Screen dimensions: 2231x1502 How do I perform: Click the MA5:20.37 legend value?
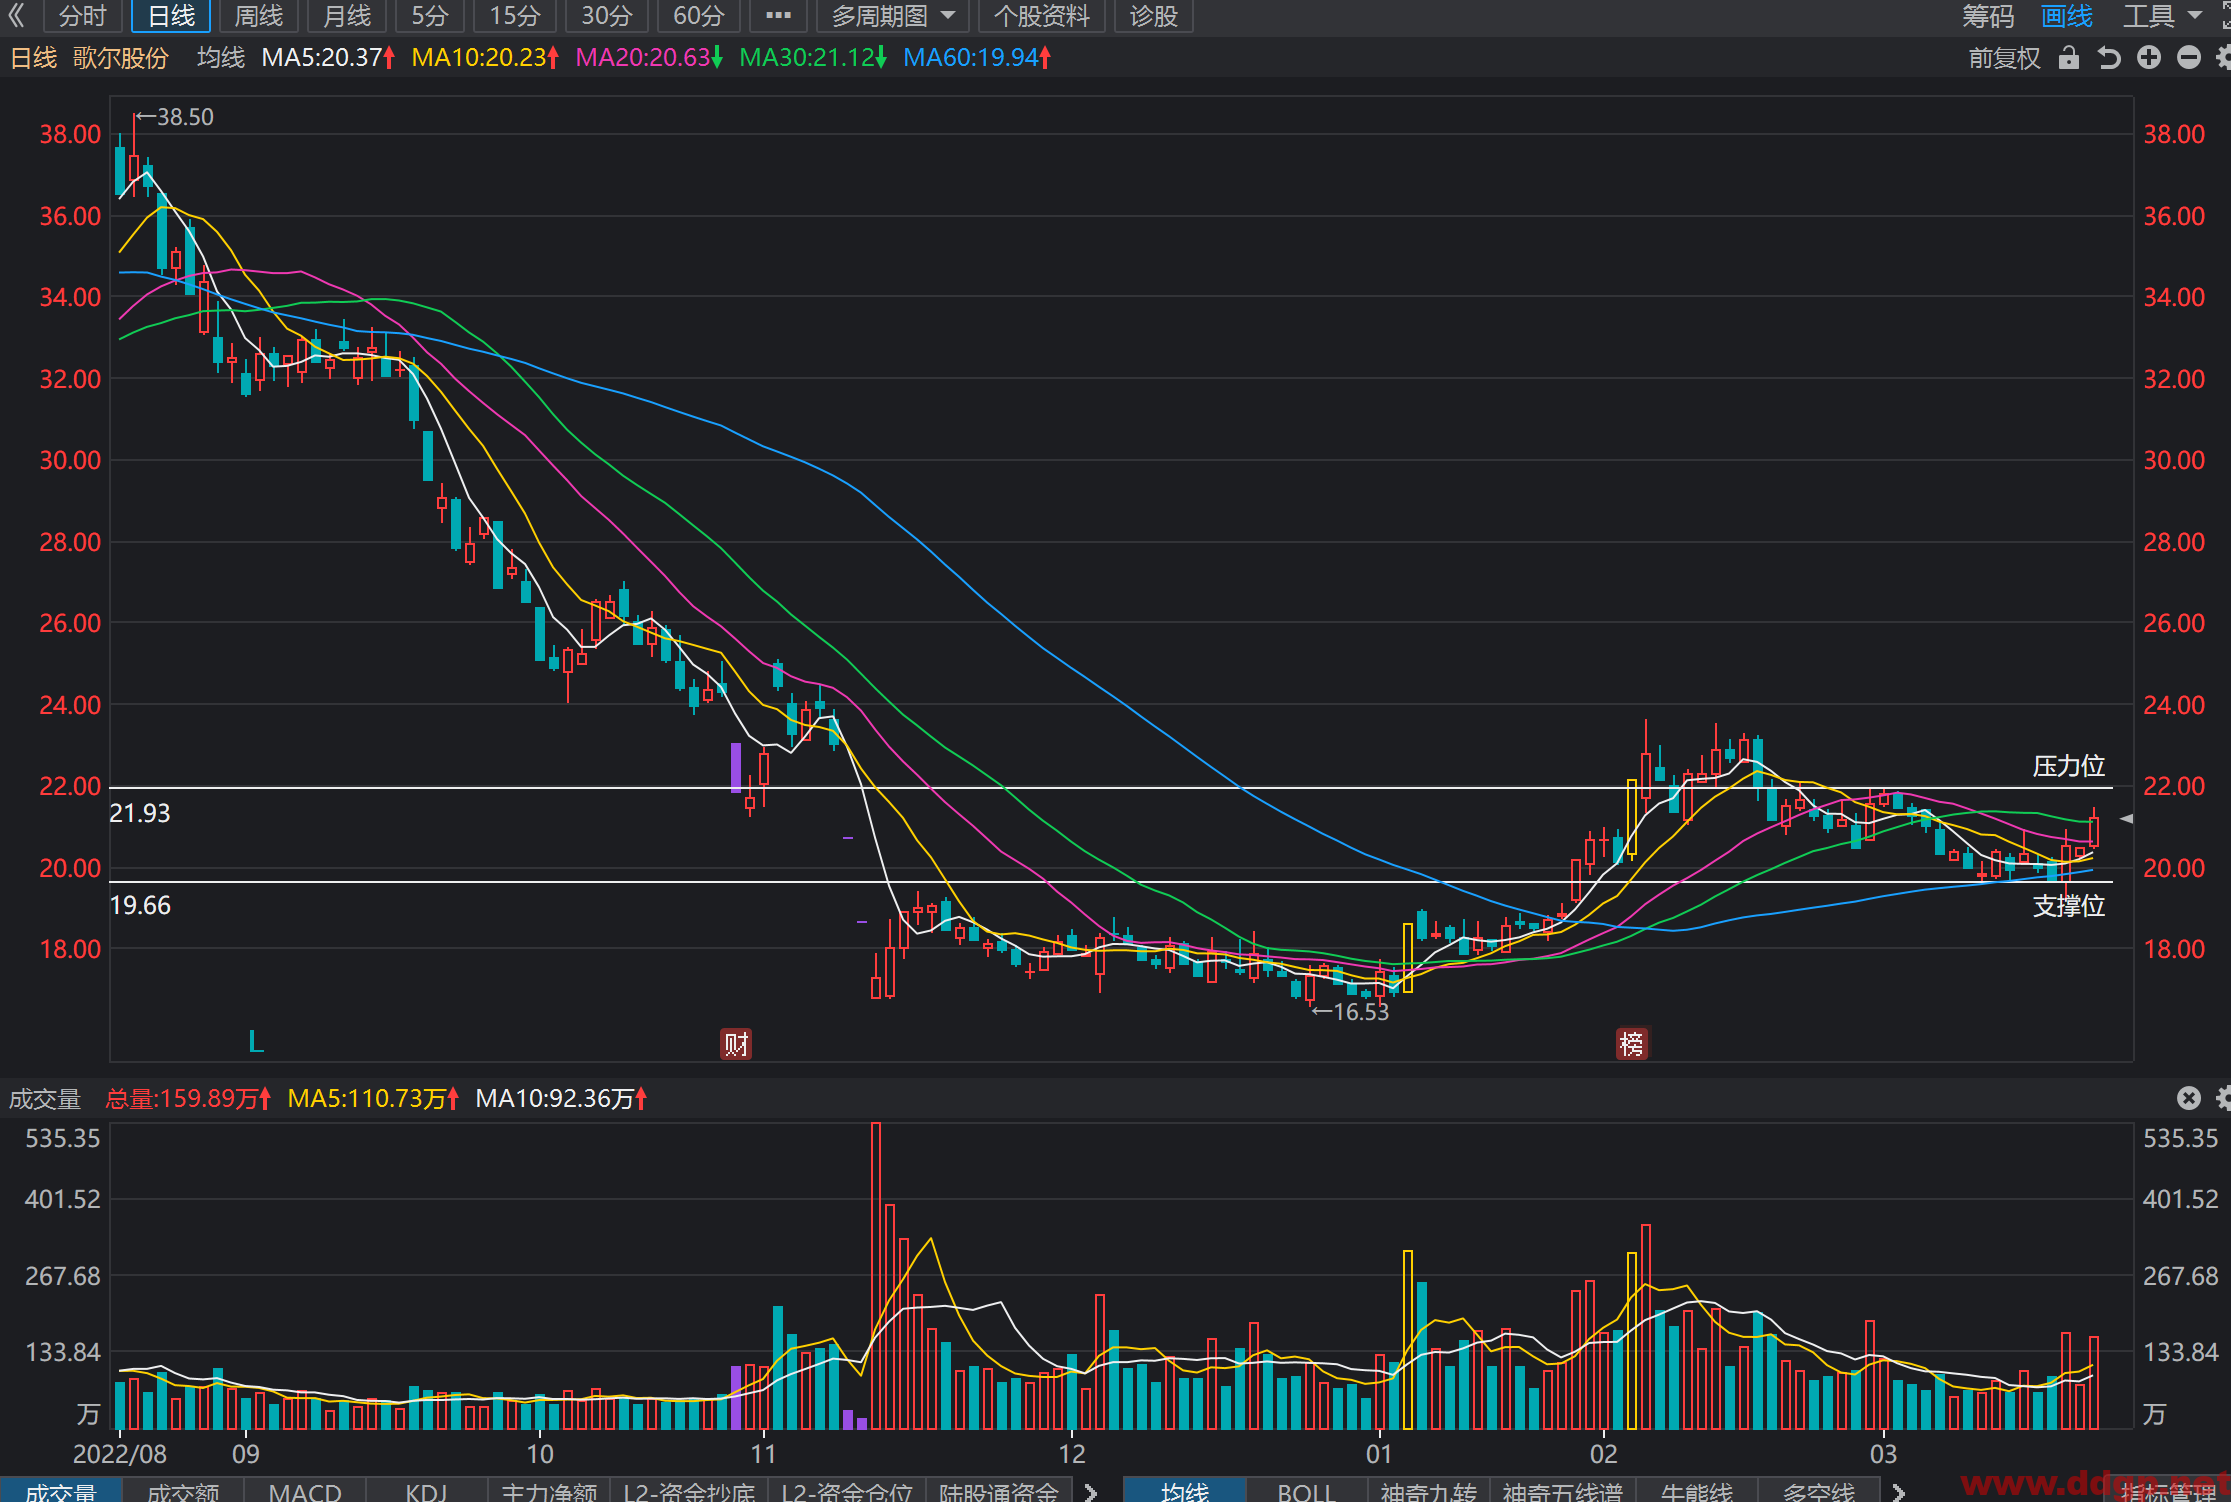click(x=328, y=58)
